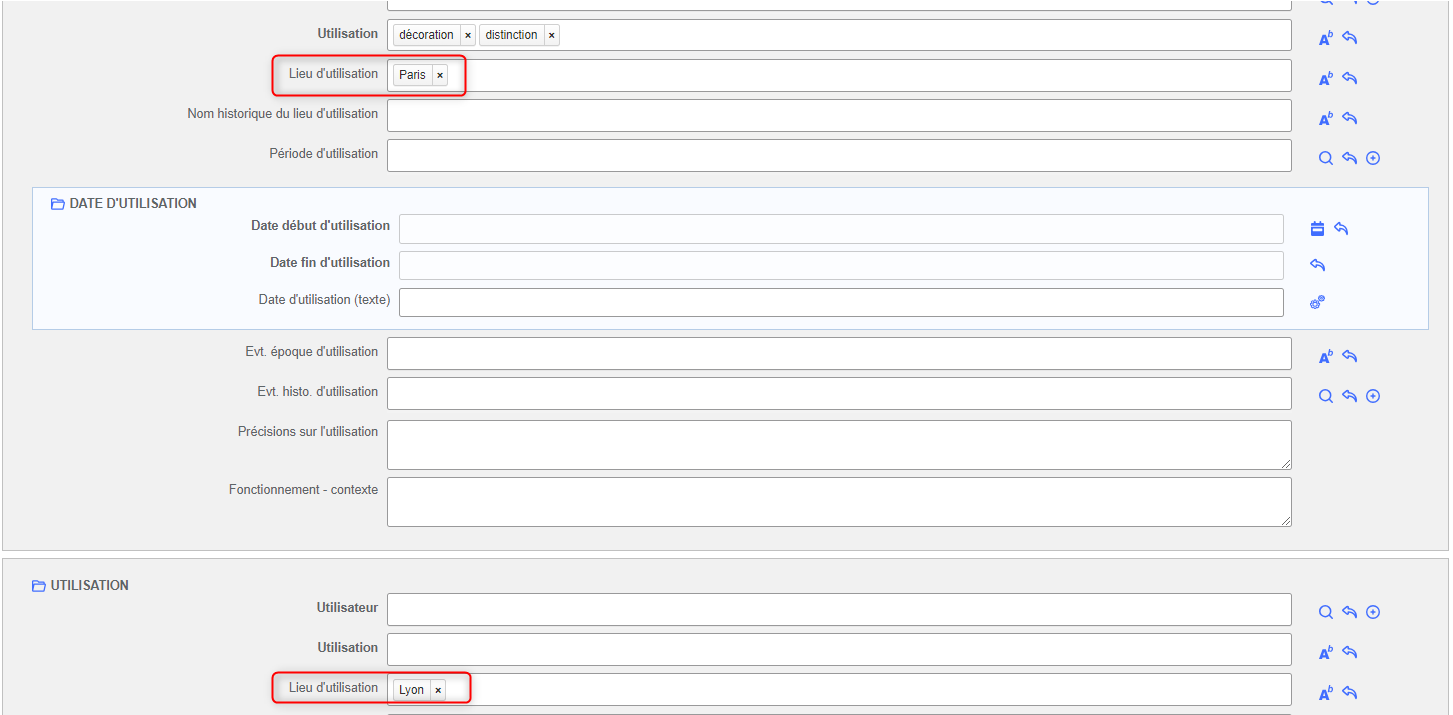The image size is (1453, 715).
Task: Delete the Paris tag using its ×
Action: (x=440, y=75)
